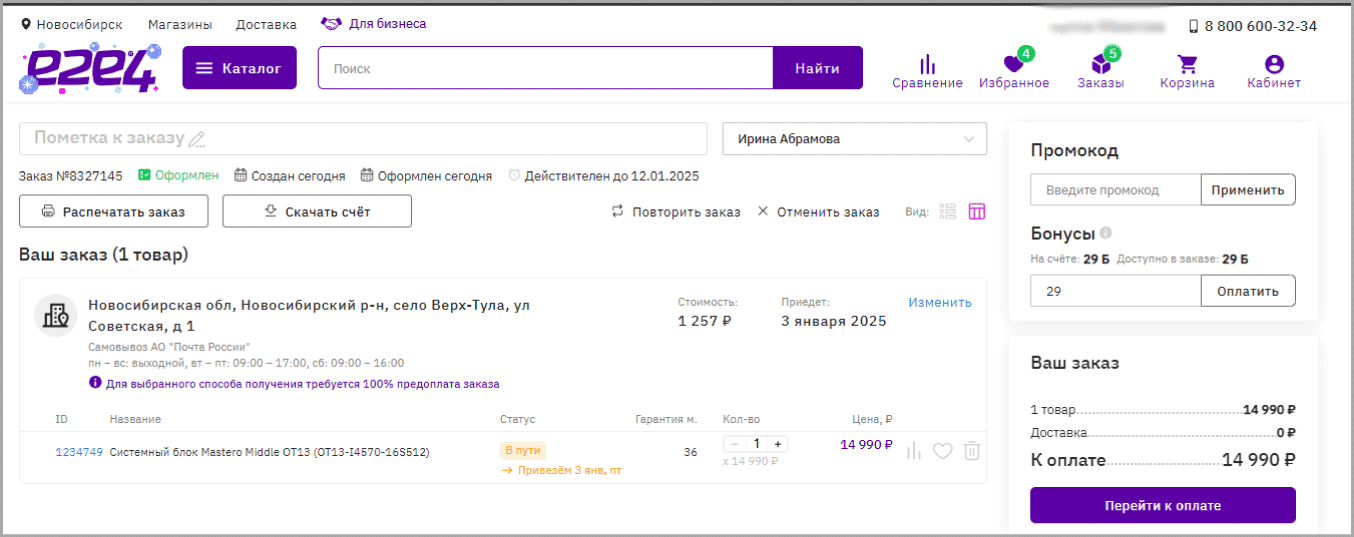The width and height of the screenshot is (1354, 537).
Task: Click Распечатать заказ button
Action: click(x=115, y=212)
